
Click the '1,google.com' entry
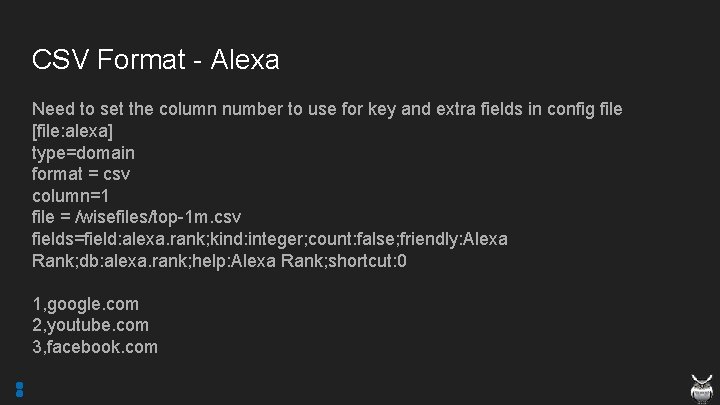coord(85,304)
